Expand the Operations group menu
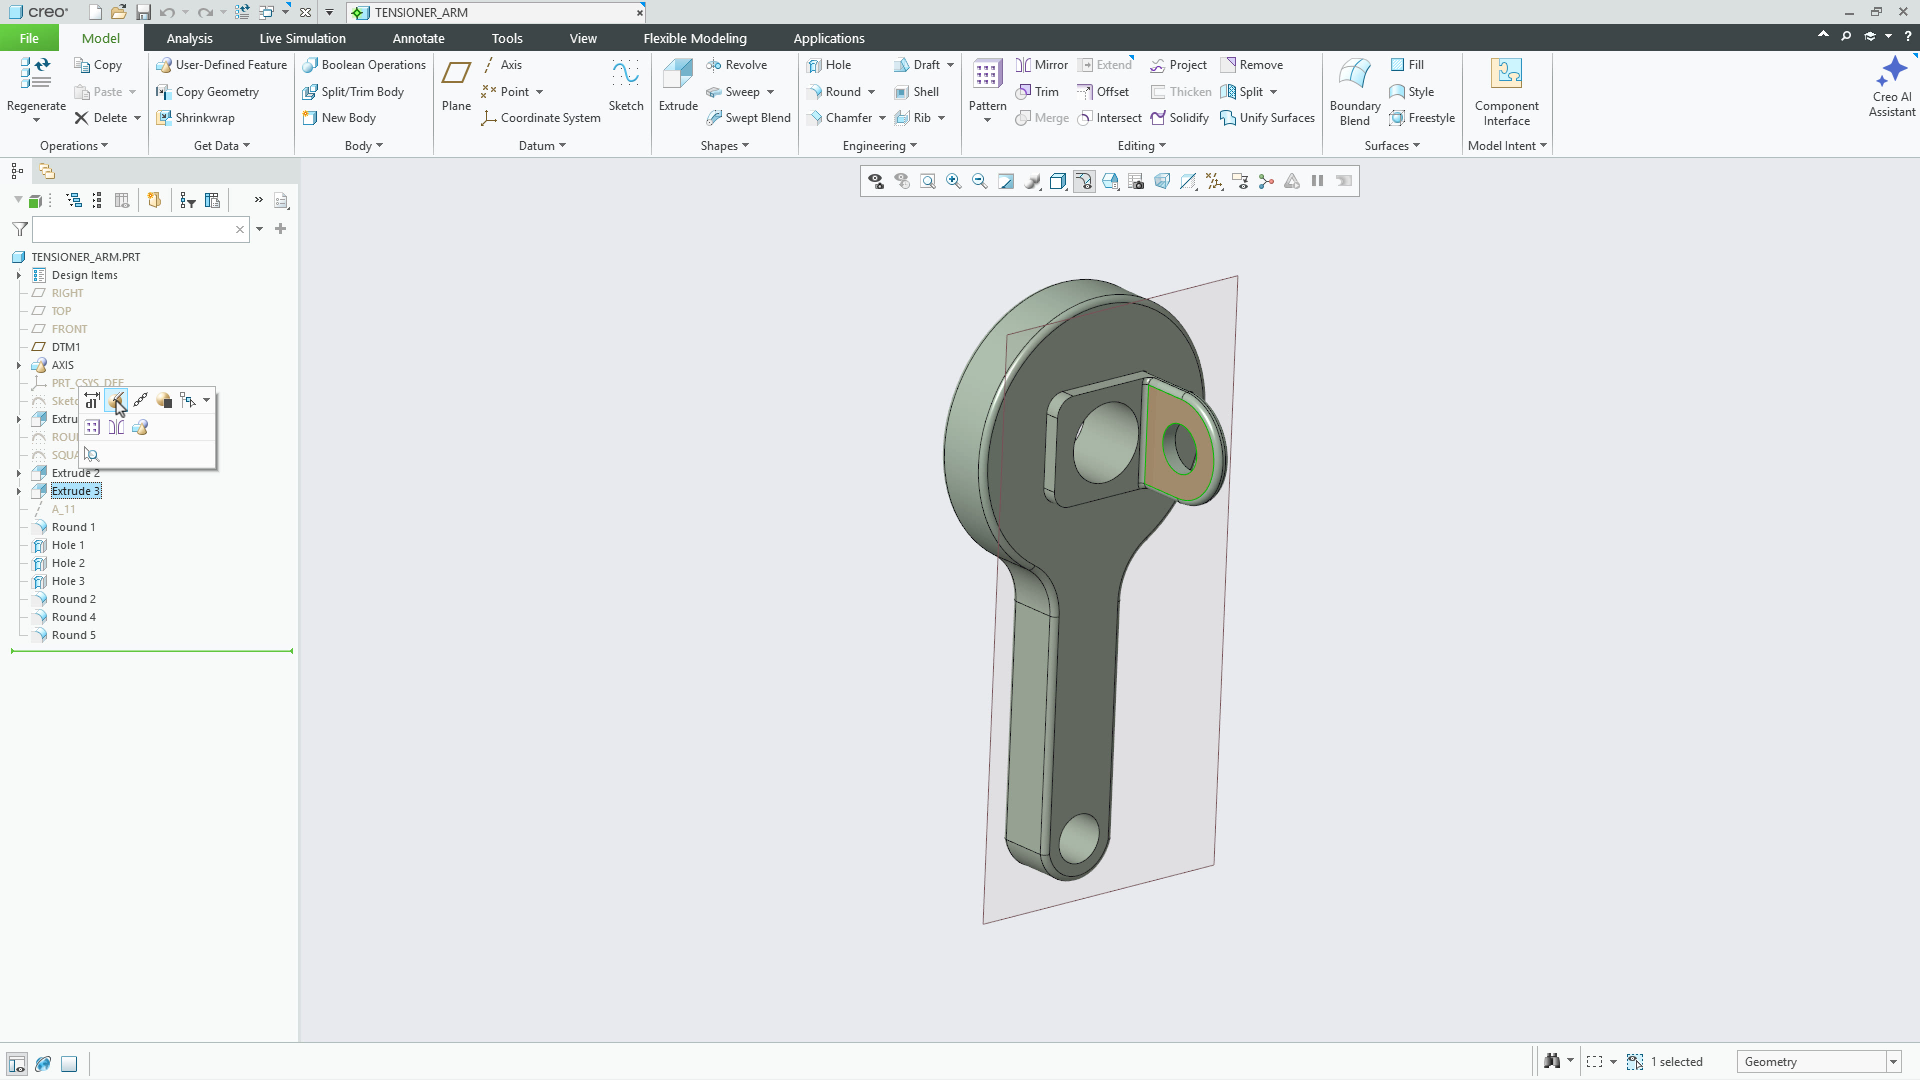Screen dimensions: 1920x1080 click(74, 146)
